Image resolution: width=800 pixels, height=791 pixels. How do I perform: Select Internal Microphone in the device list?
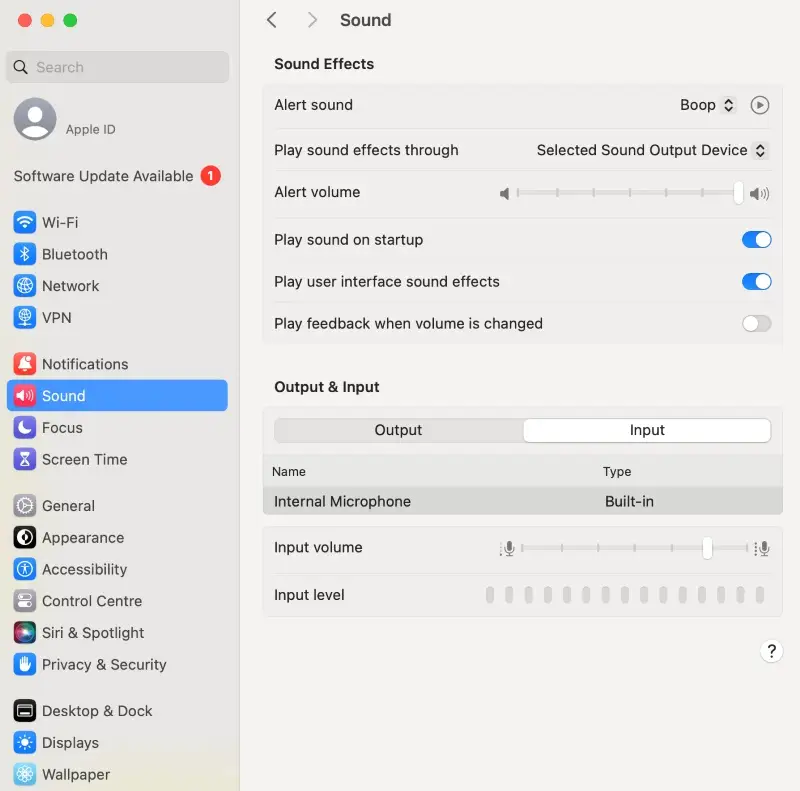pos(342,501)
